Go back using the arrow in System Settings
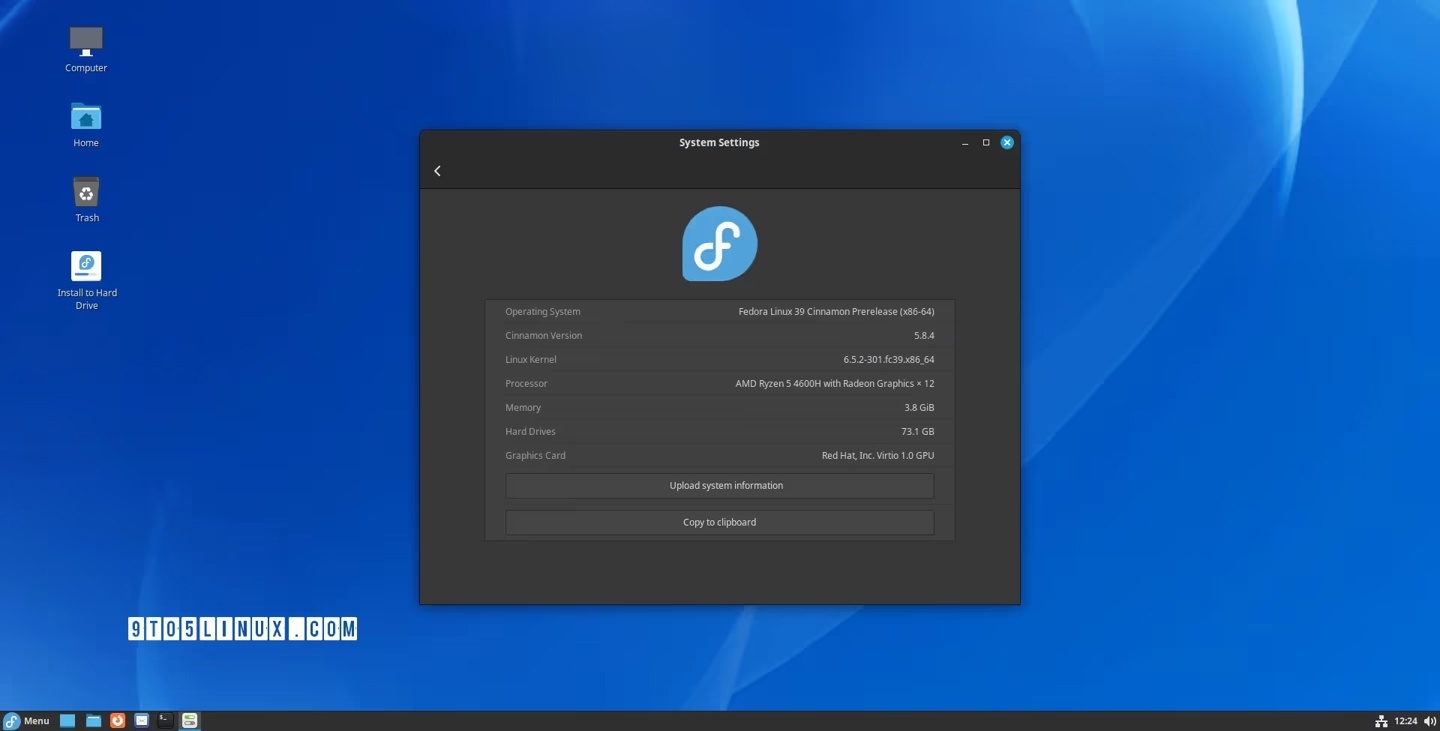The image size is (1440, 731). coord(437,171)
